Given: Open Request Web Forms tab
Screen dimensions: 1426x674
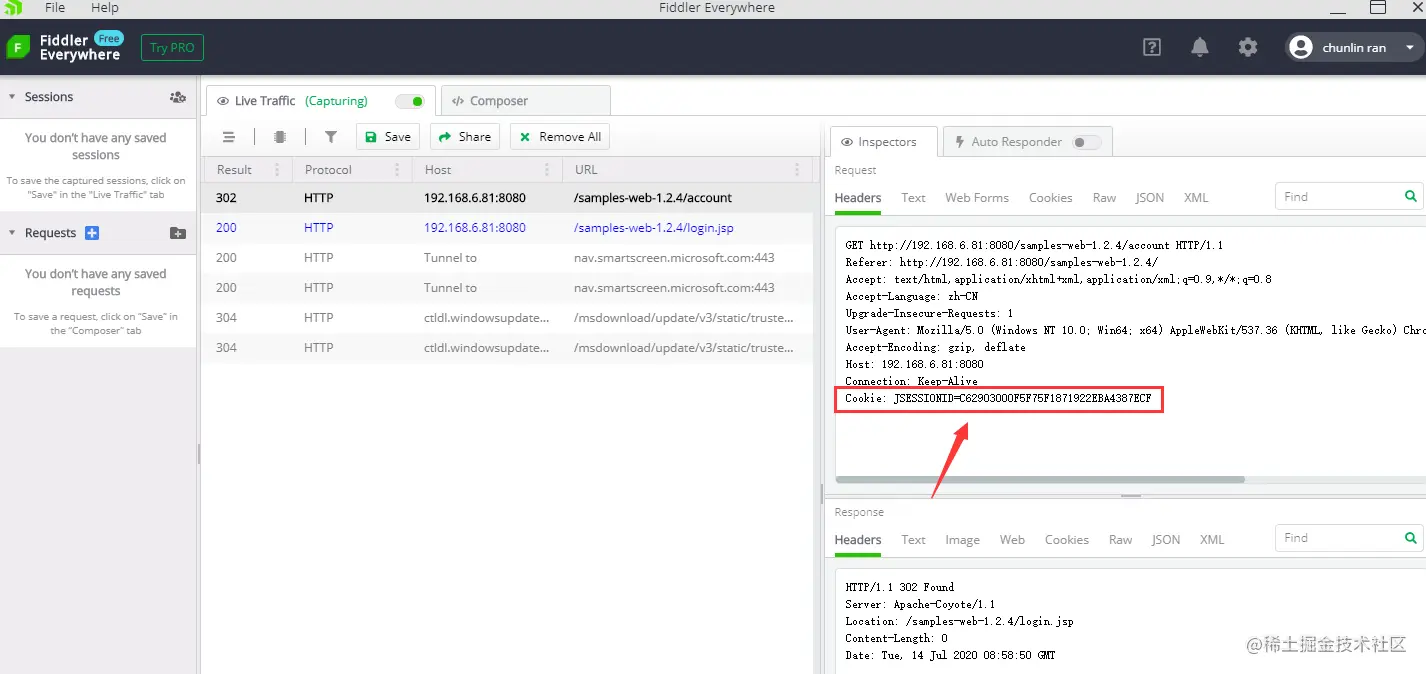Looking at the screenshot, I should (977, 198).
